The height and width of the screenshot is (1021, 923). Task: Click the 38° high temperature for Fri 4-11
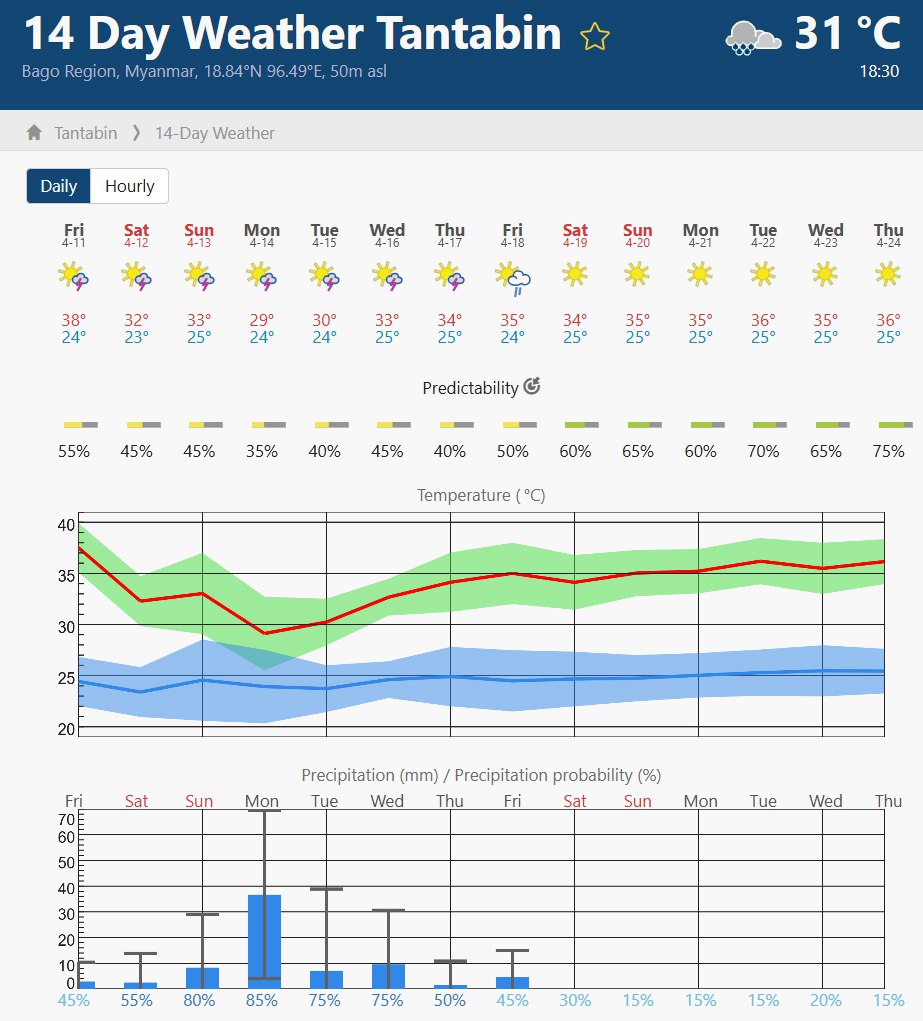(x=74, y=320)
